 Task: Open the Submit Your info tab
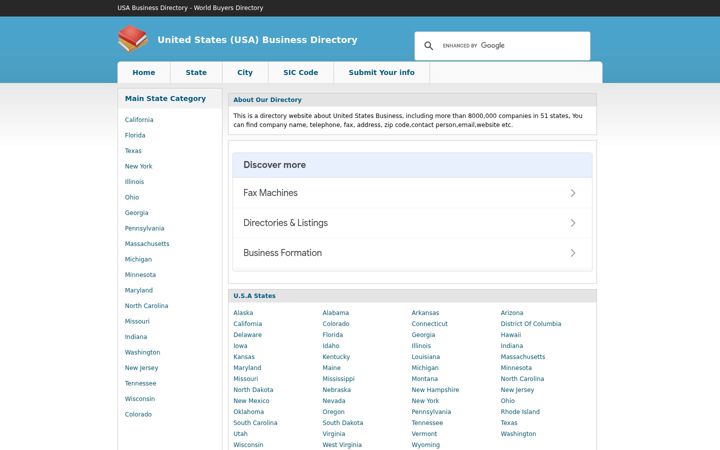pyautogui.click(x=382, y=73)
